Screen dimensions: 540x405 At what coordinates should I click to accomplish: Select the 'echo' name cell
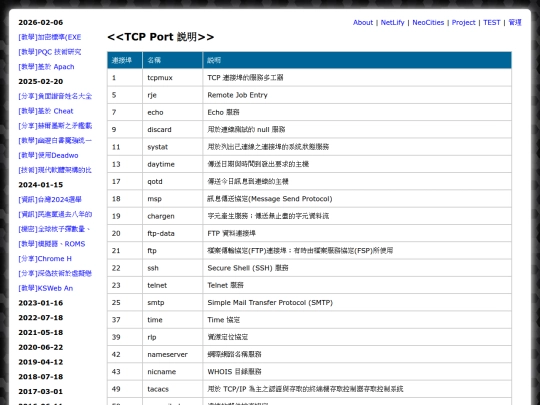tap(172, 112)
